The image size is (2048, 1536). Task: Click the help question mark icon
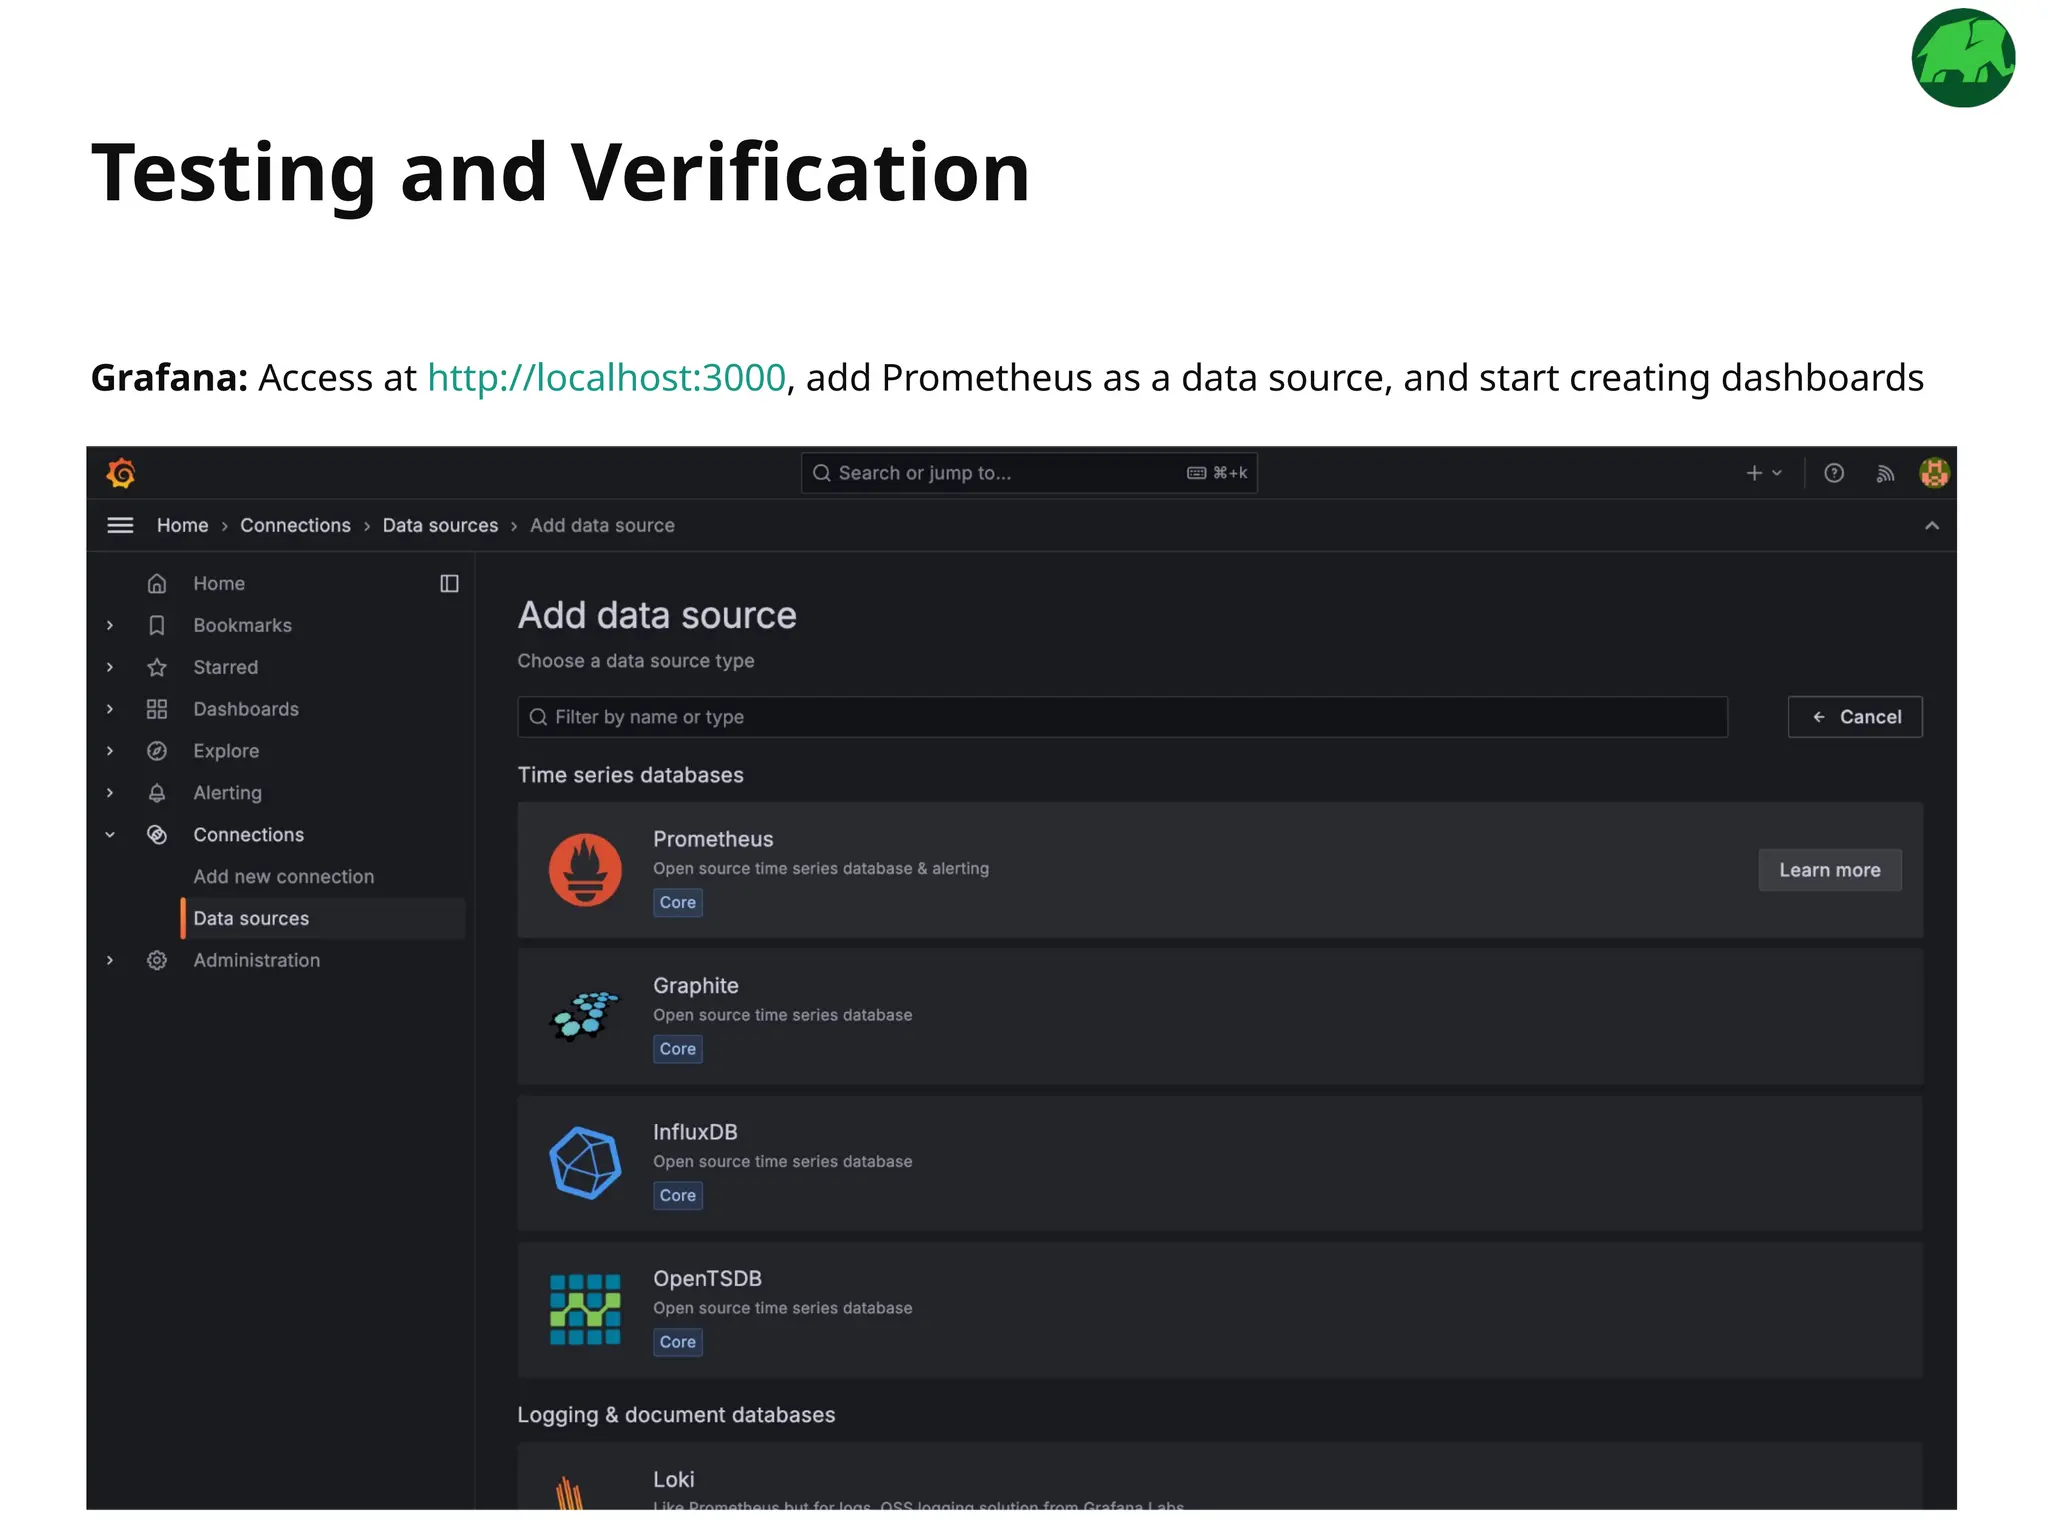(x=1833, y=473)
